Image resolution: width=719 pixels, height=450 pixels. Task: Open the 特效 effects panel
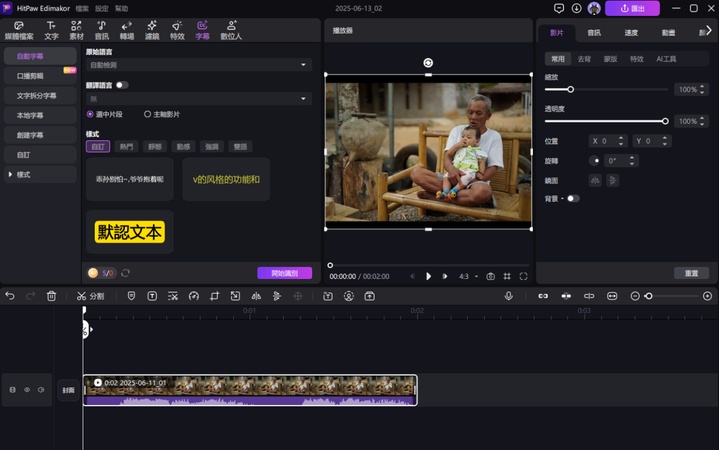(x=177, y=30)
